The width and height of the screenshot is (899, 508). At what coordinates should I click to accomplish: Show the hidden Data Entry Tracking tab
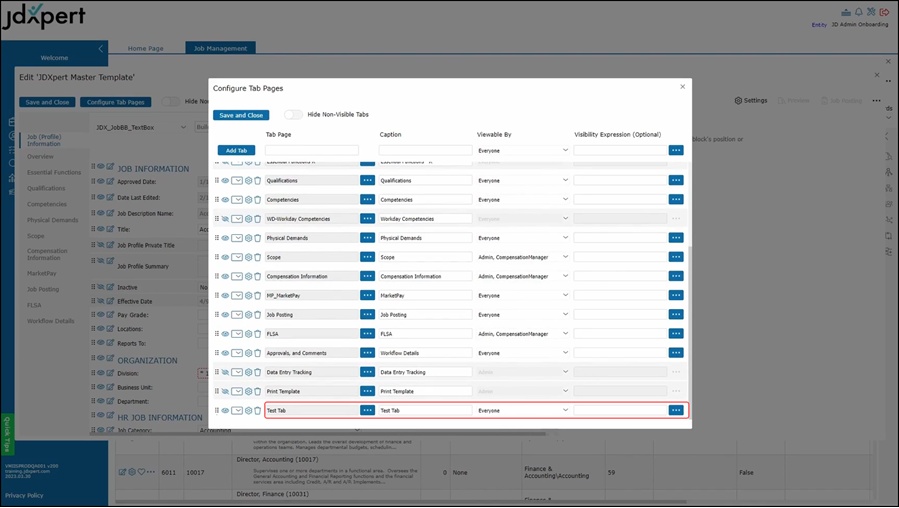pyautogui.click(x=226, y=372)
